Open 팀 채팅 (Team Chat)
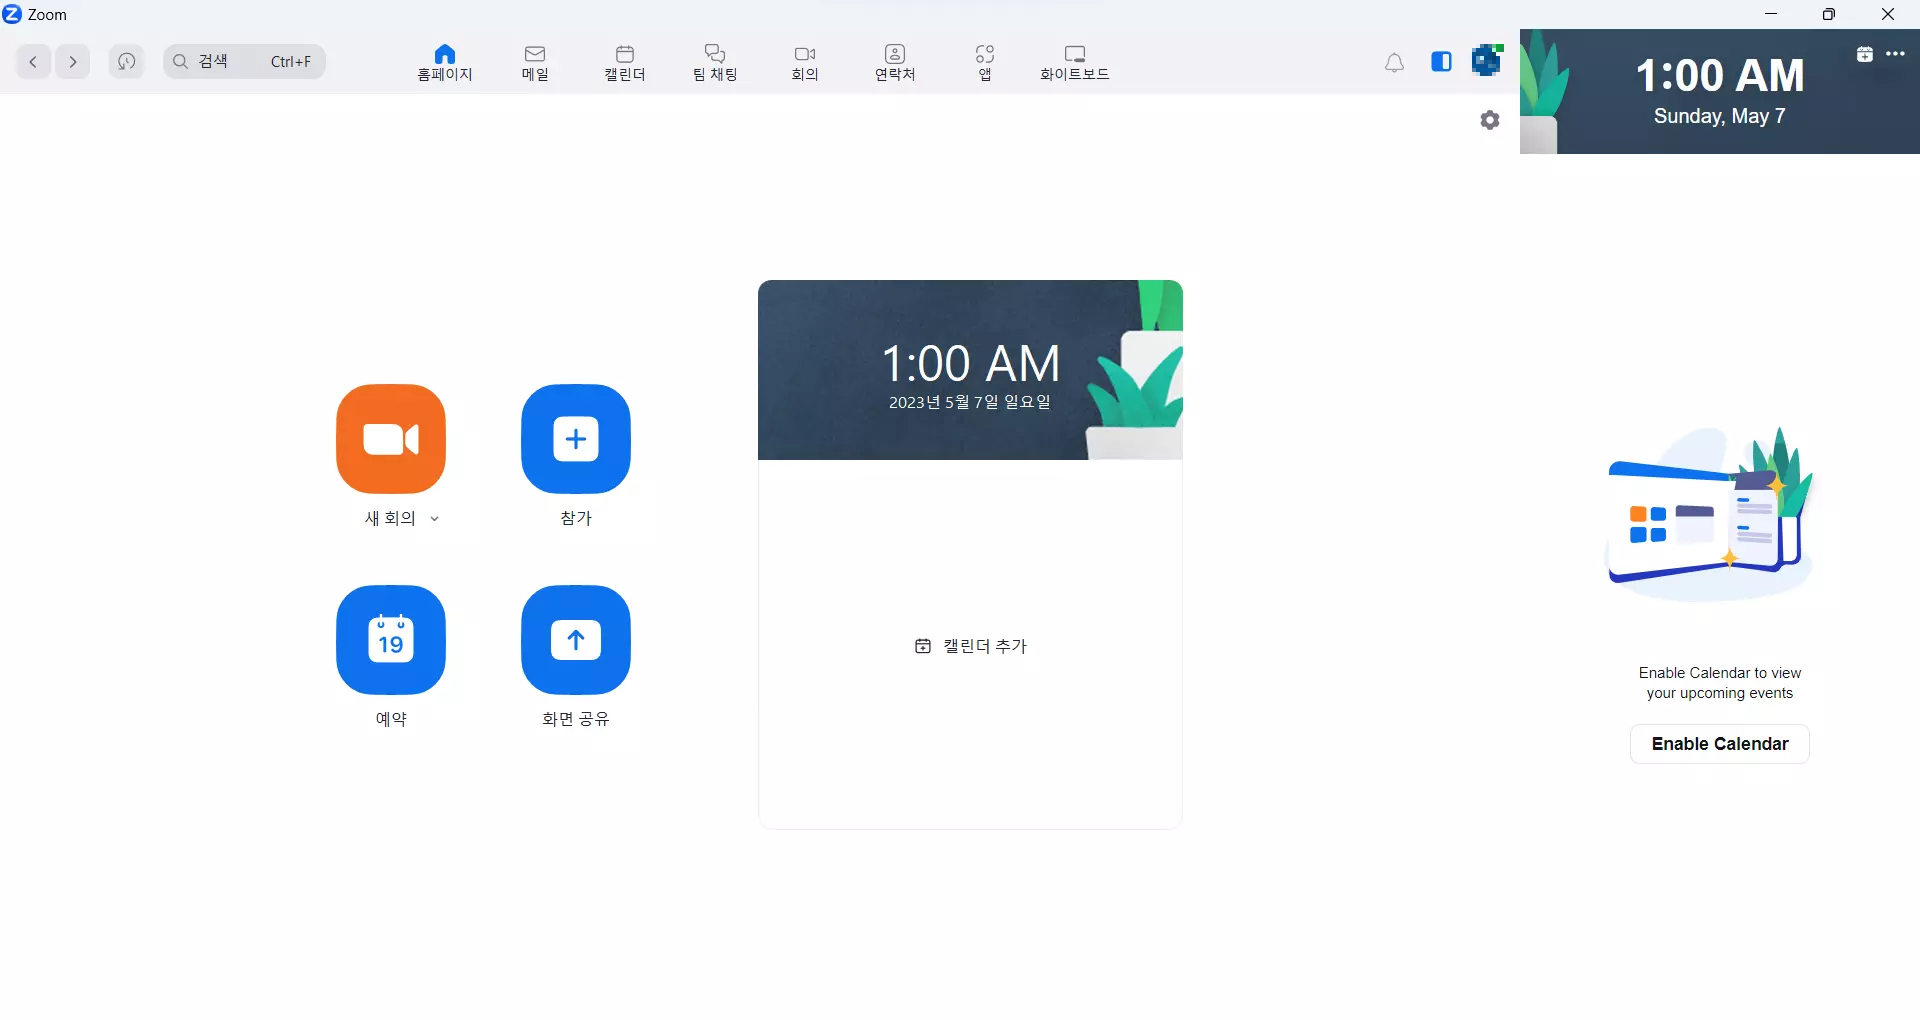Viewport: 1920px width, 1020px height. (x=713, y=61)
